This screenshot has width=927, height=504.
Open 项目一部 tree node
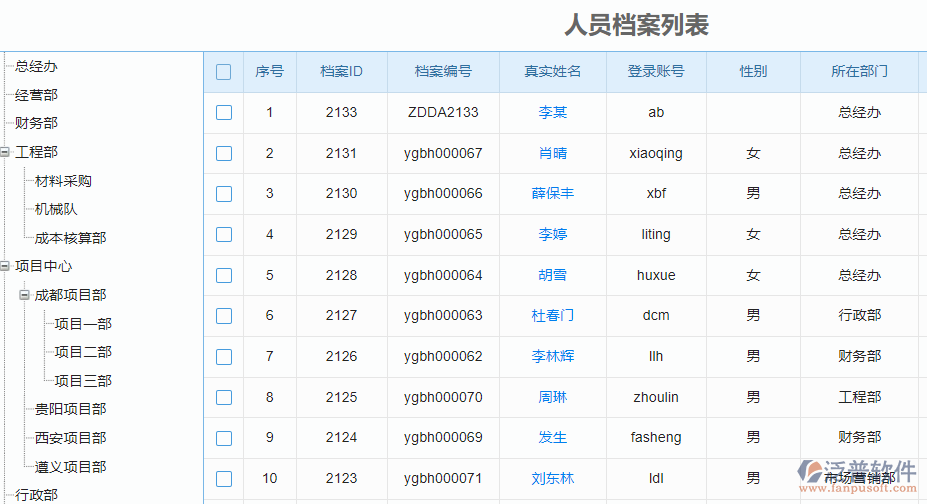(83, 324)
